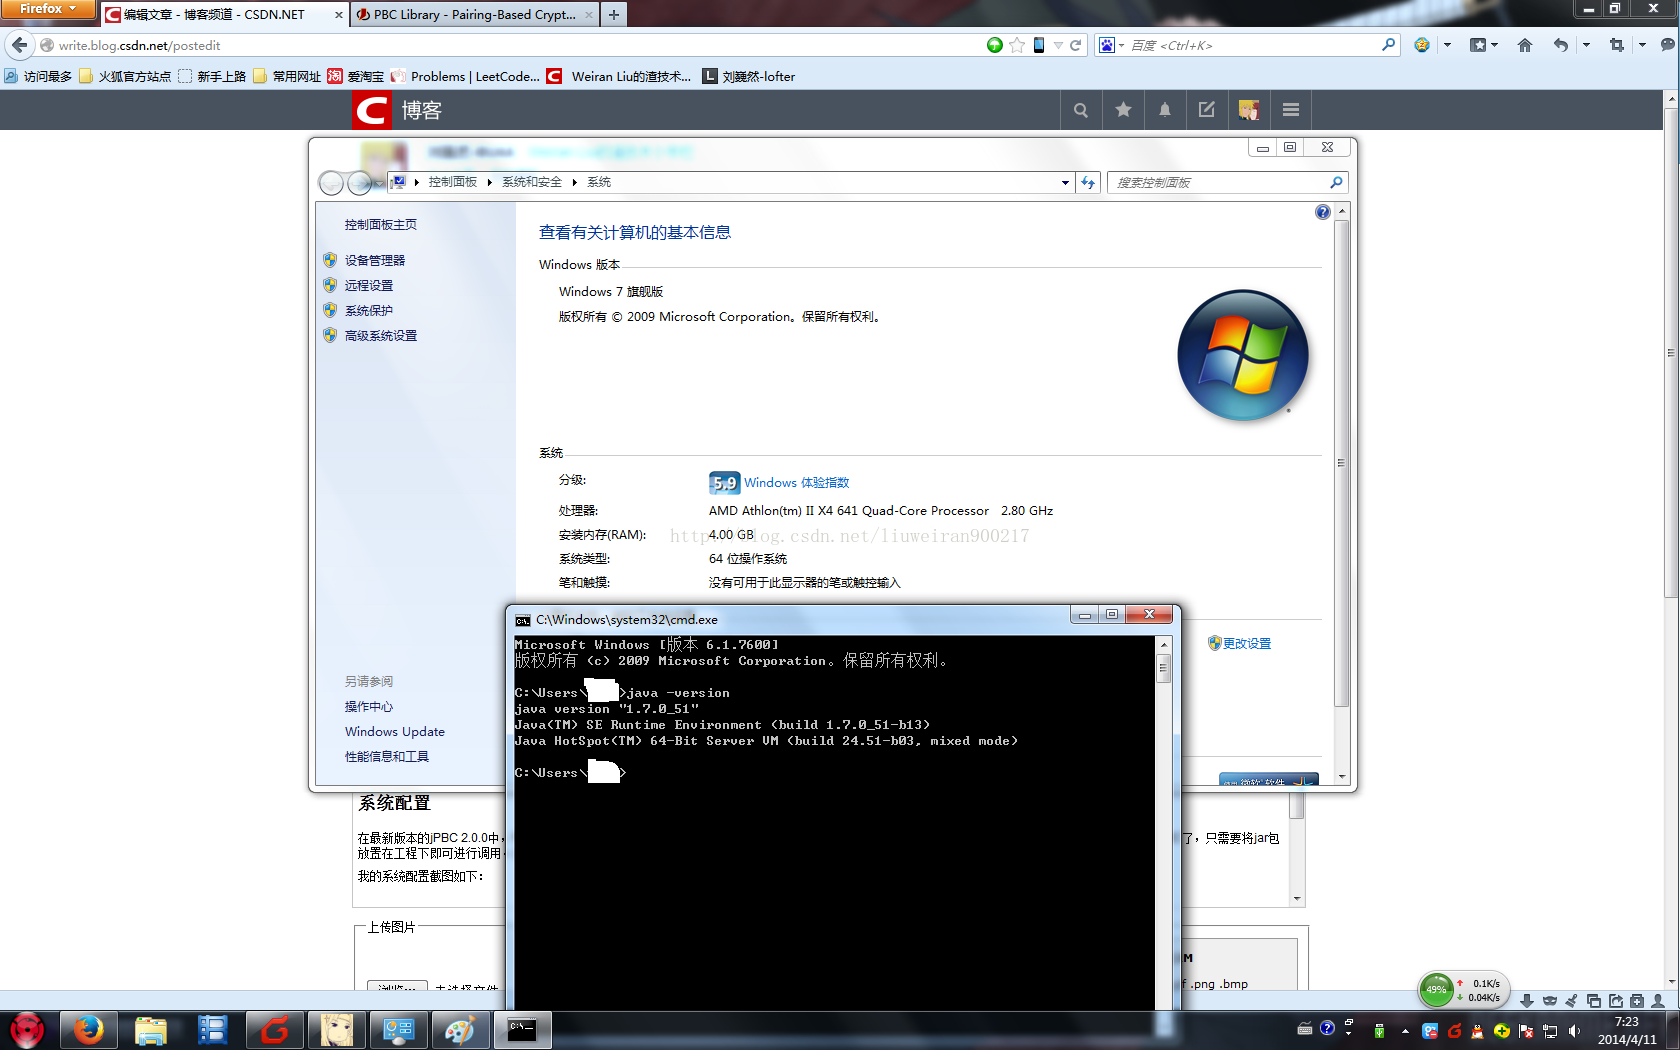The image size is (1680, 1050).
Task: Open the 常用网址 bookmarks folder
Action: pyautogui.click(x=287, y=76)
